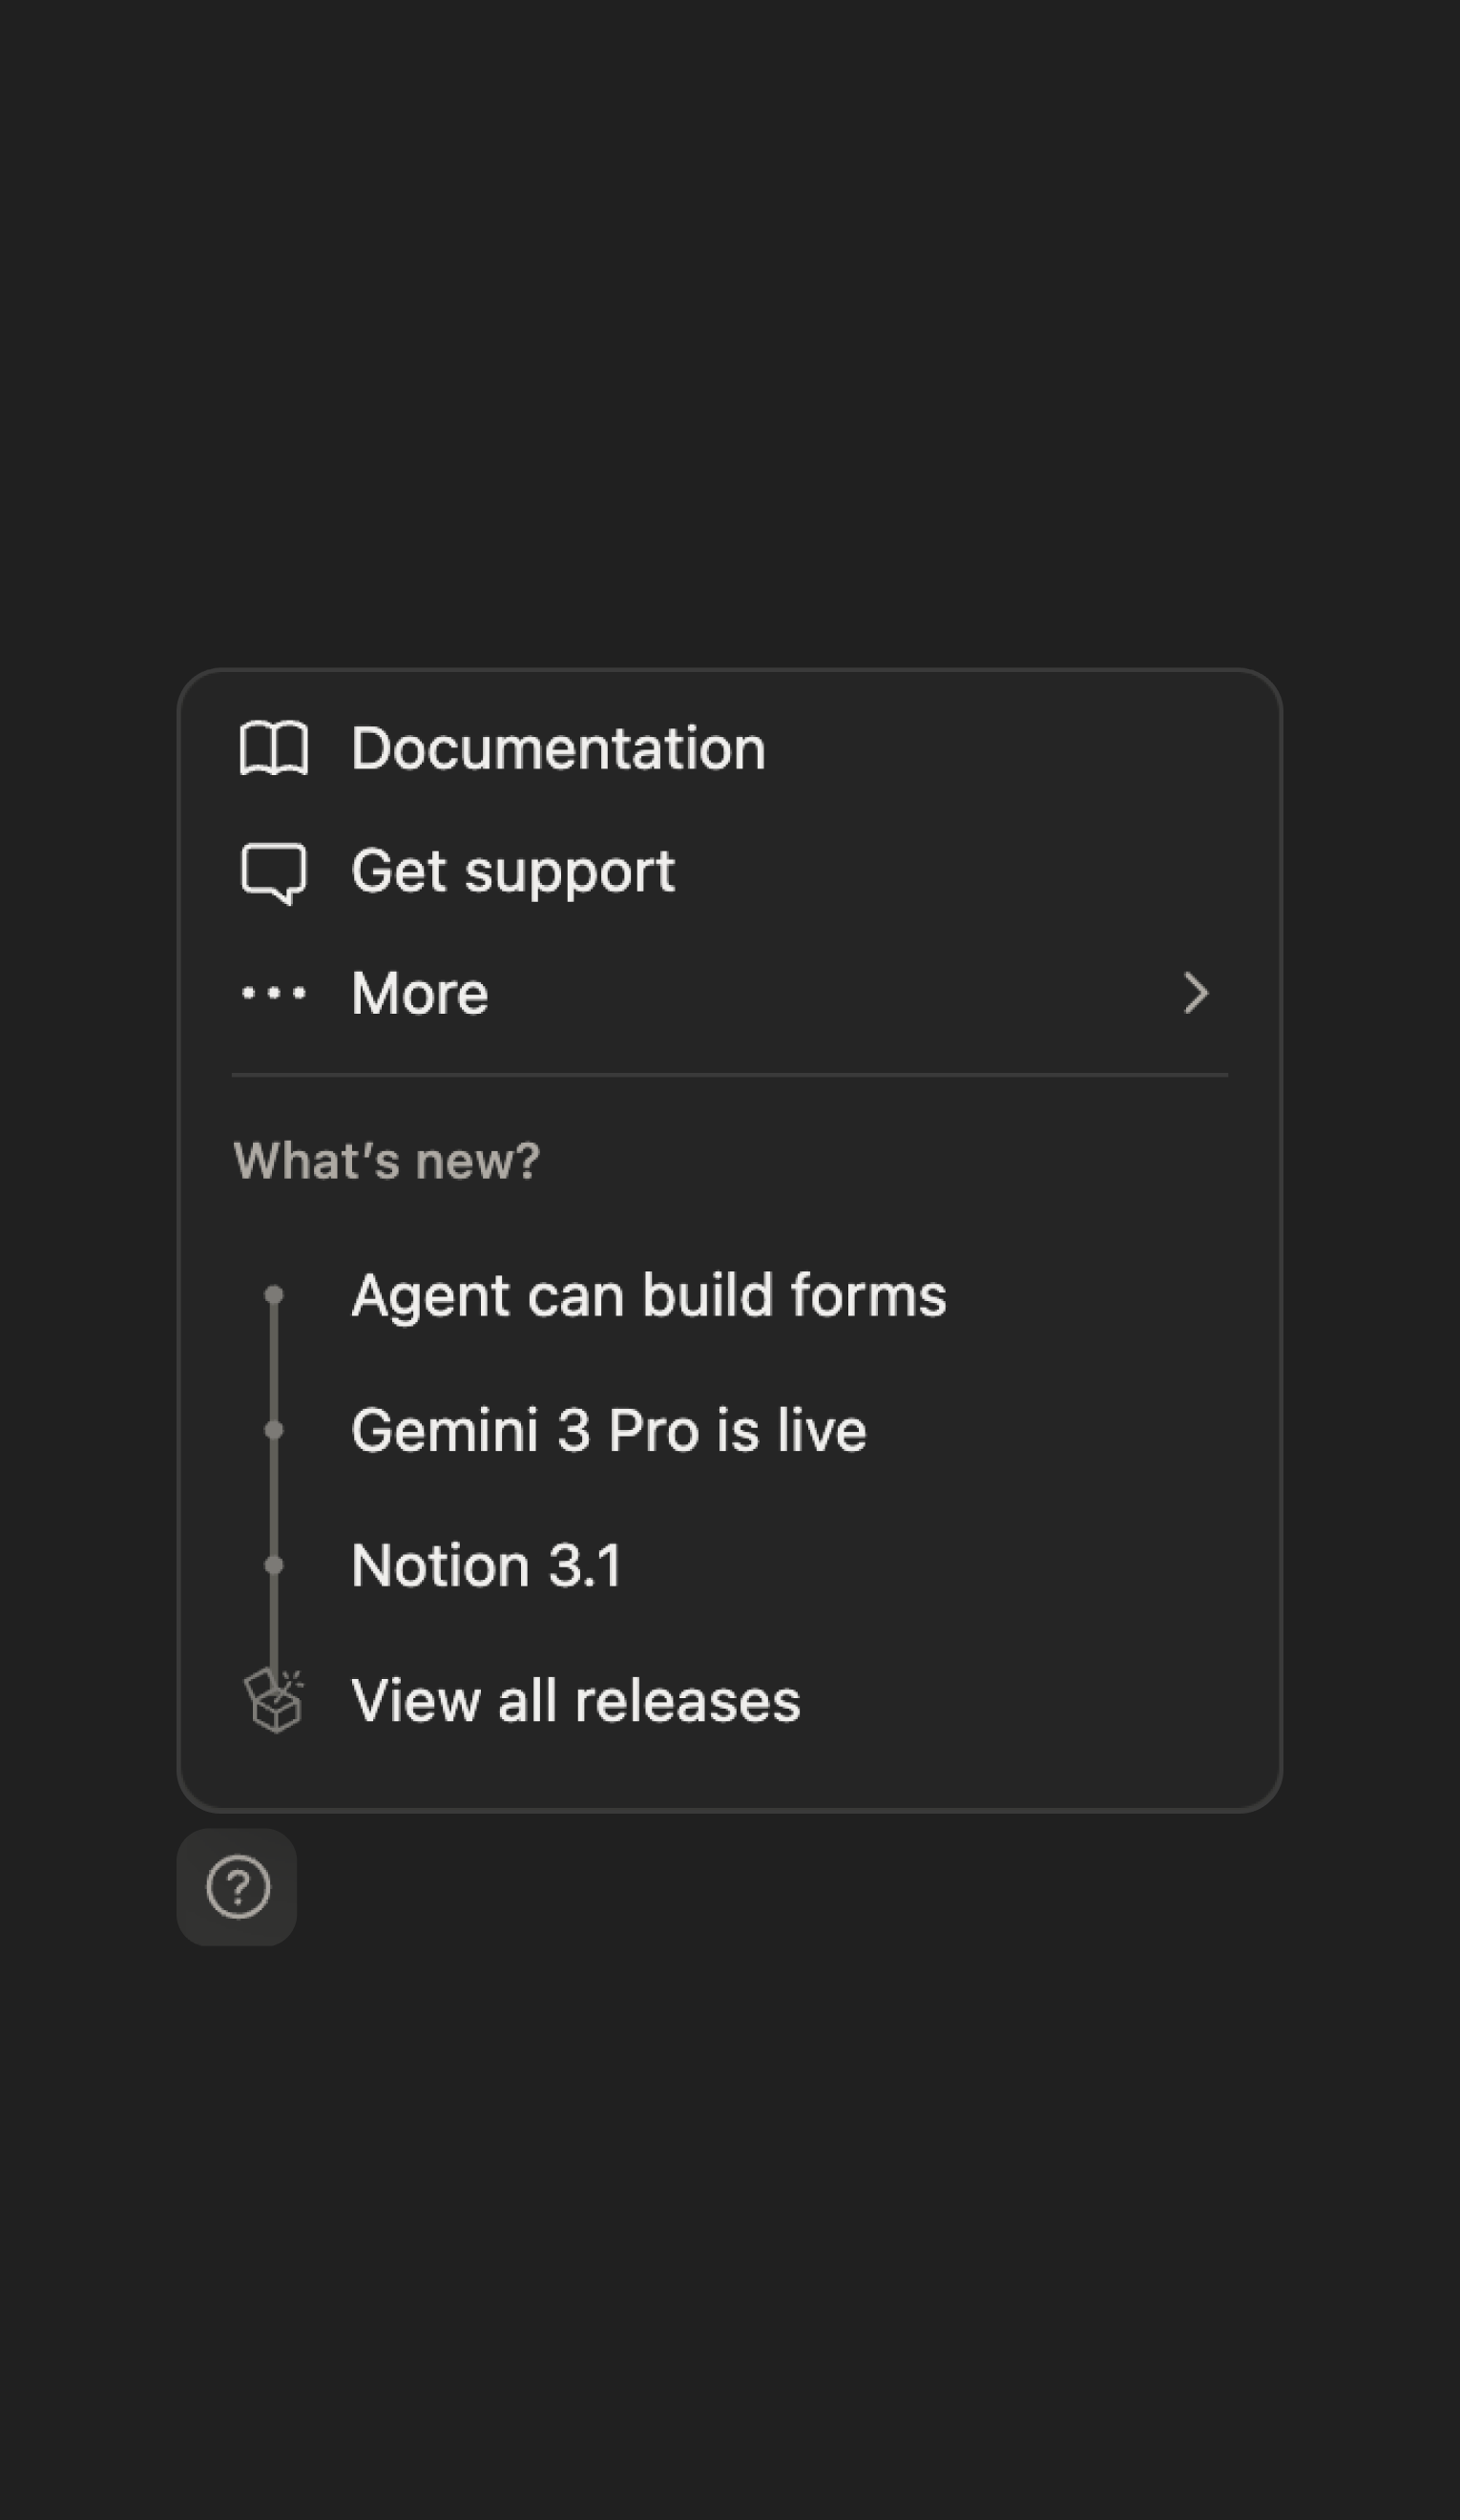Click timeline dot next to Agent can build forms

pos(273,1295)
